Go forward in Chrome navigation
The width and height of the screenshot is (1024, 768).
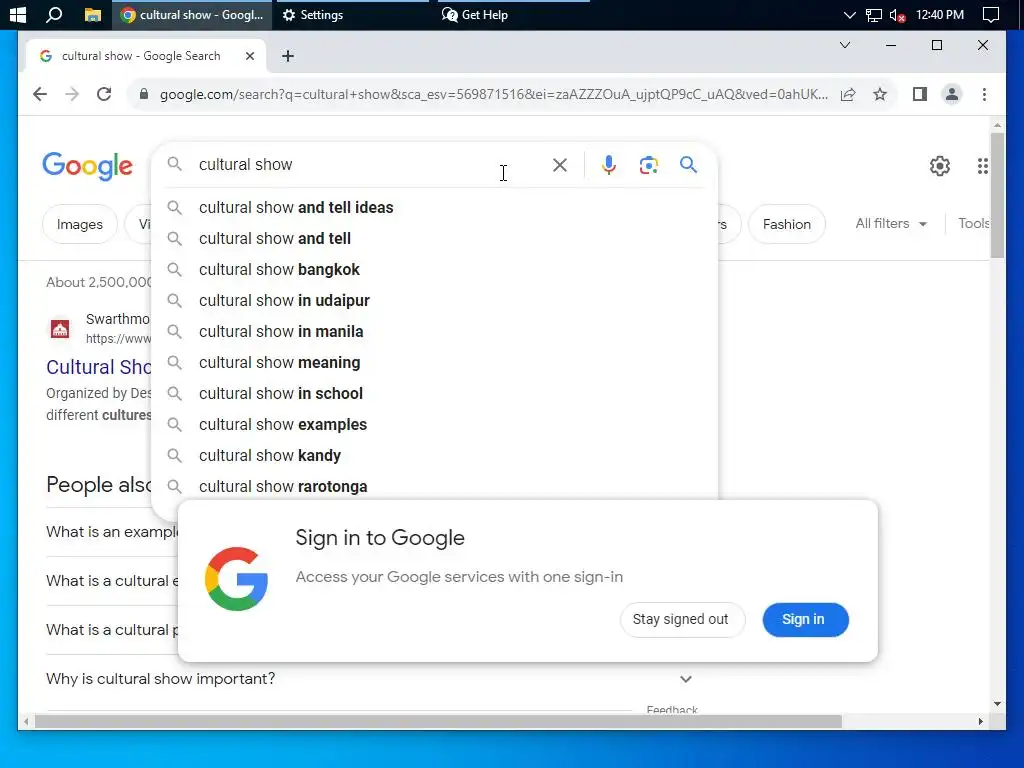click(x=72, y=94)
